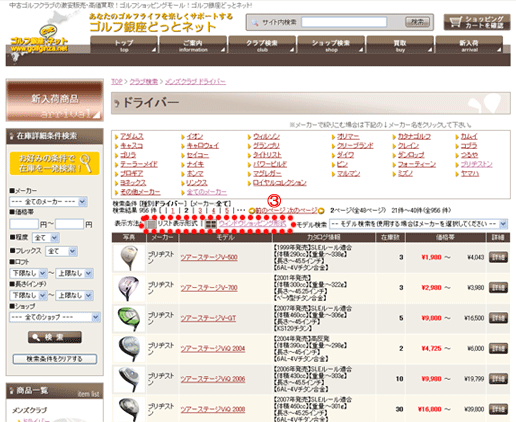Open the ツアーステージV-GT model link

pos(208,318)
